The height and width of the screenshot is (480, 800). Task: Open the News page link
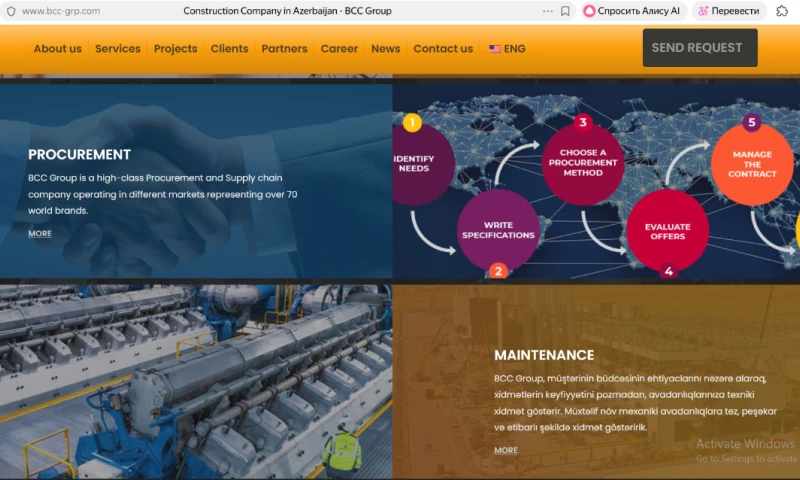(386, 48)
